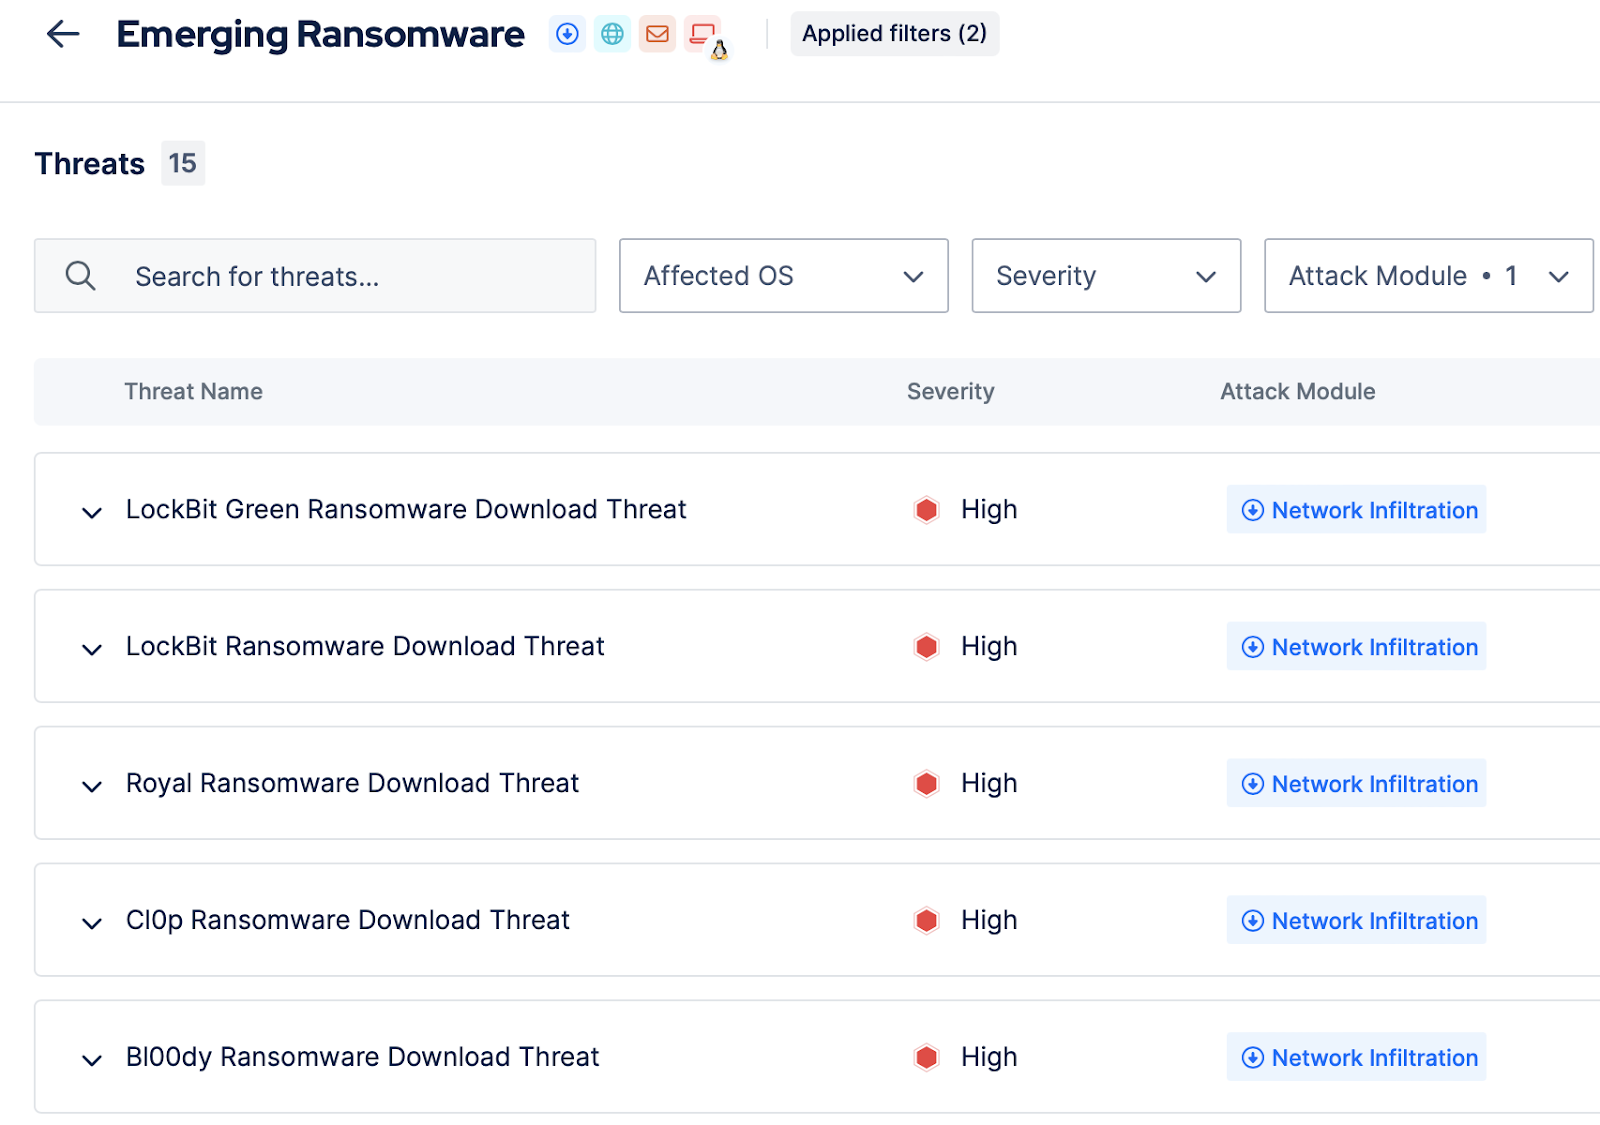Click the Threat Name column header
Viewport: 1600px width, 1125px height.
tap(194, 392)
